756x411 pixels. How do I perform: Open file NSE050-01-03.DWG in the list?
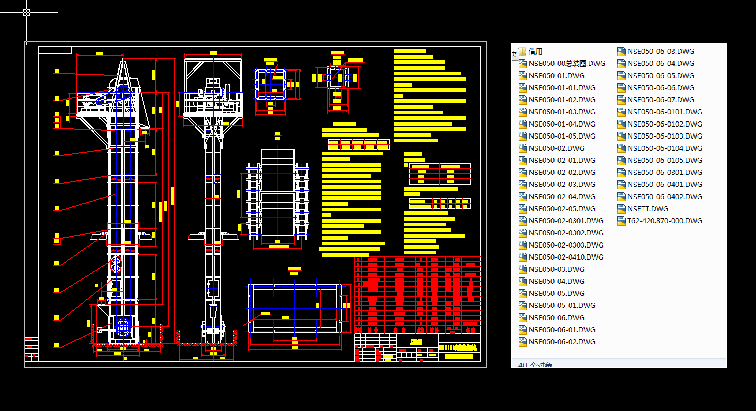point(560,112)
